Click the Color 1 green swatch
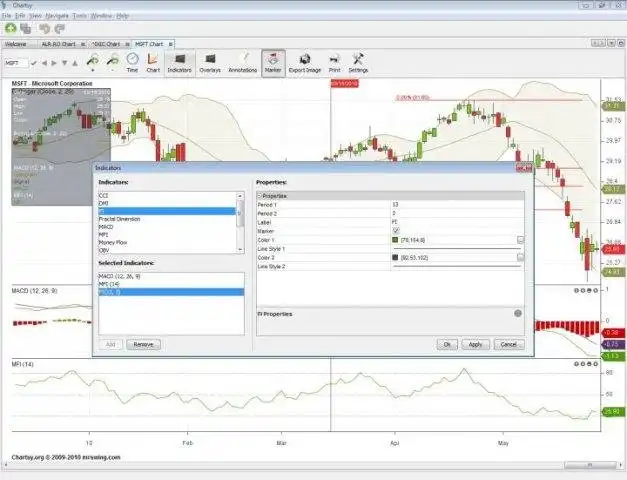Viewport: 627px width, 480px height. click(x=395, y=240)
